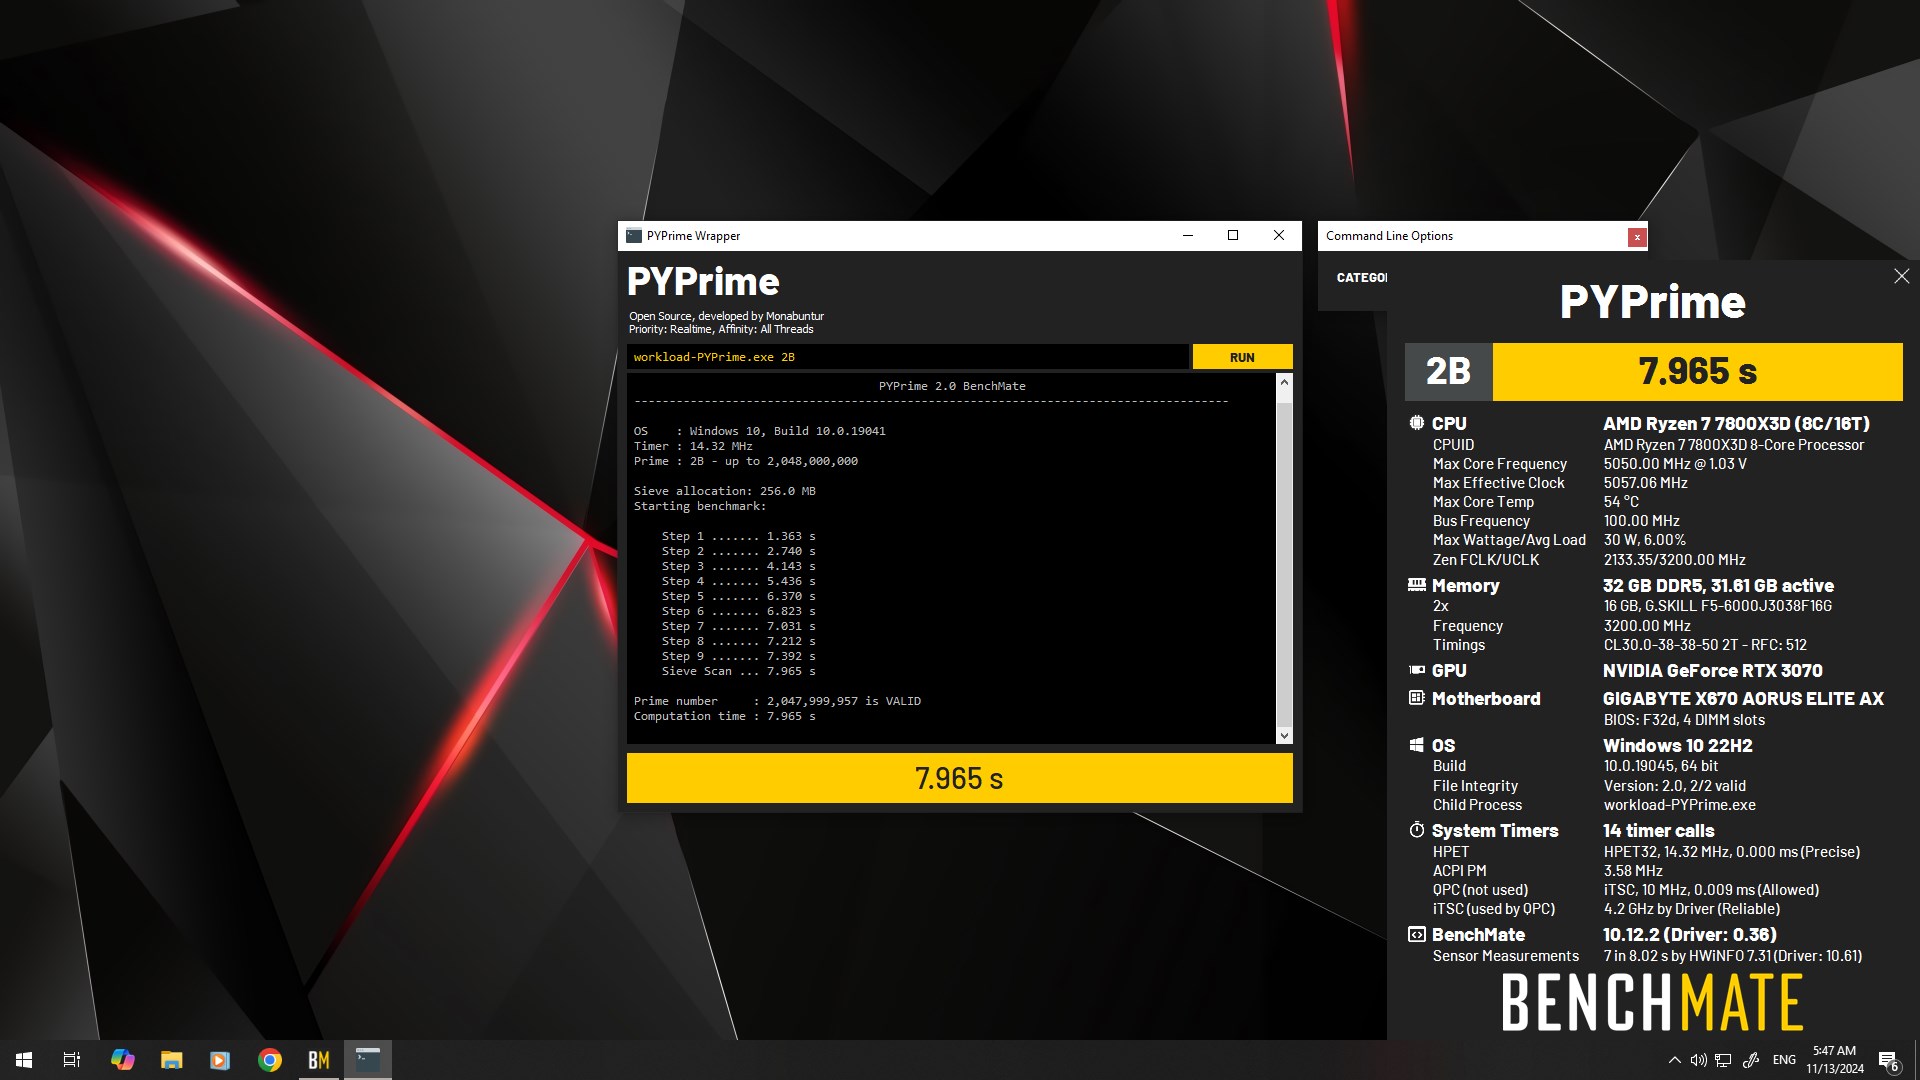The image size is (1920, 1080).
Task: Click the System Timers stopwatch icon
Action: coord(1416,830)
